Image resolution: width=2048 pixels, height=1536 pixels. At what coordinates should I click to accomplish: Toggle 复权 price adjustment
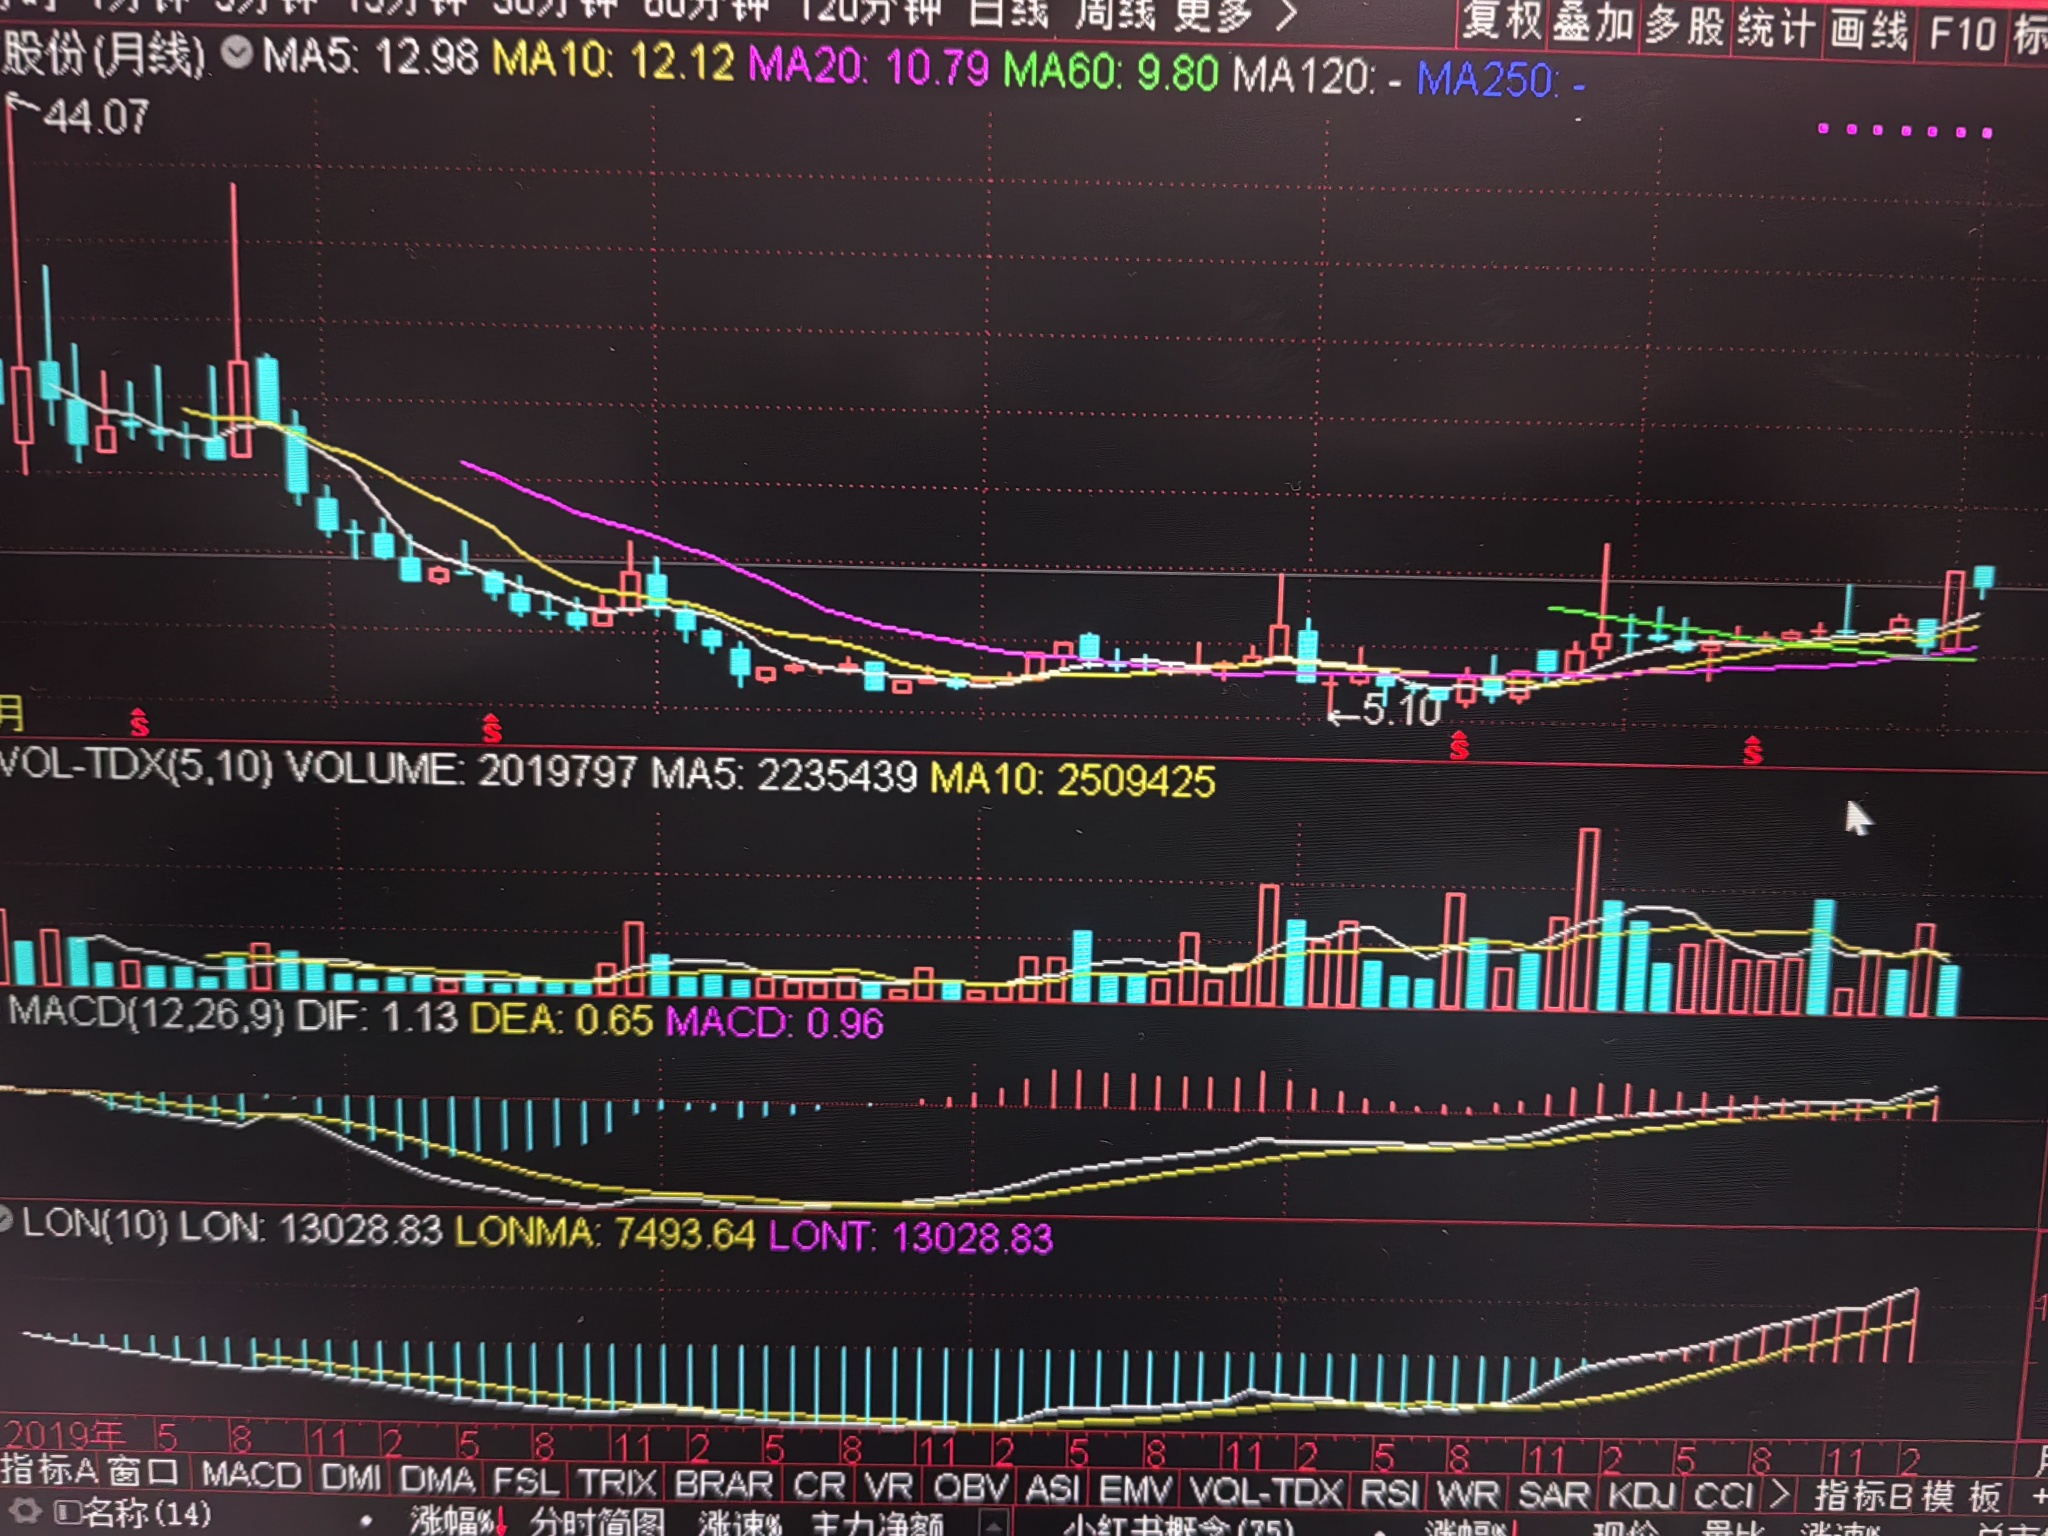click(1501, 22)
